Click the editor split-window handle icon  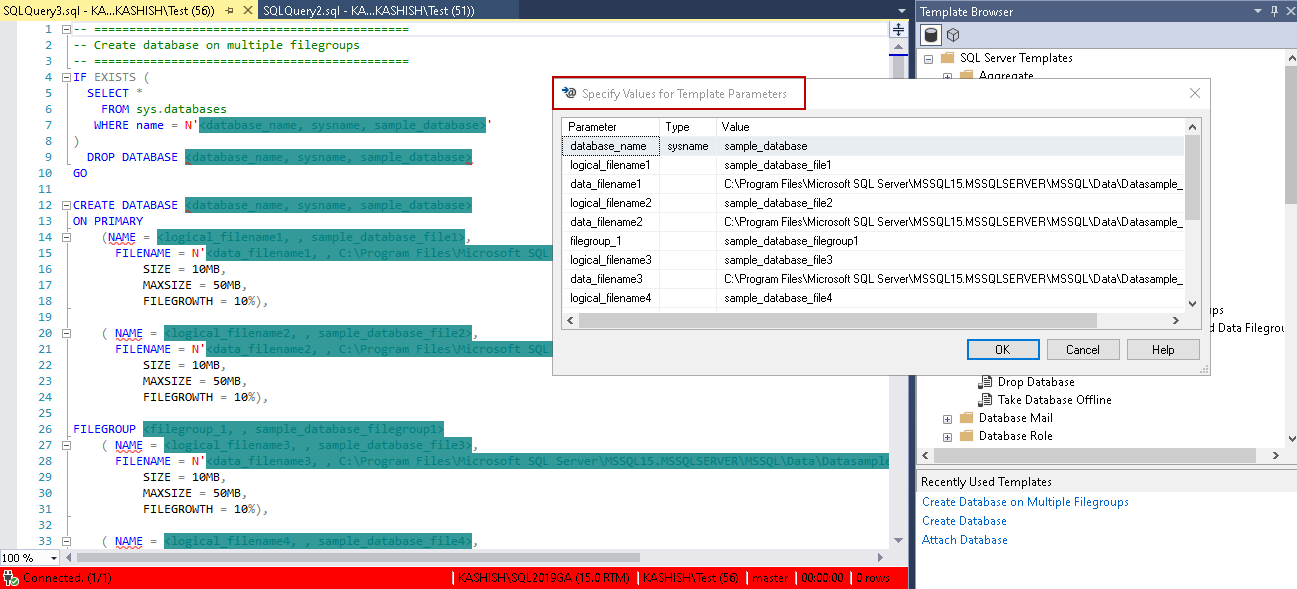[898, 29]
